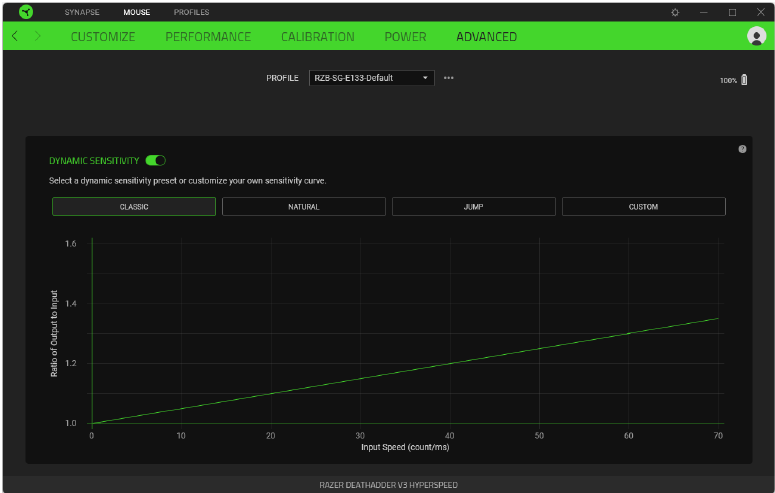Click the Input Speed axis label
This screenshot has height=493, width=775.
[405, 447]
